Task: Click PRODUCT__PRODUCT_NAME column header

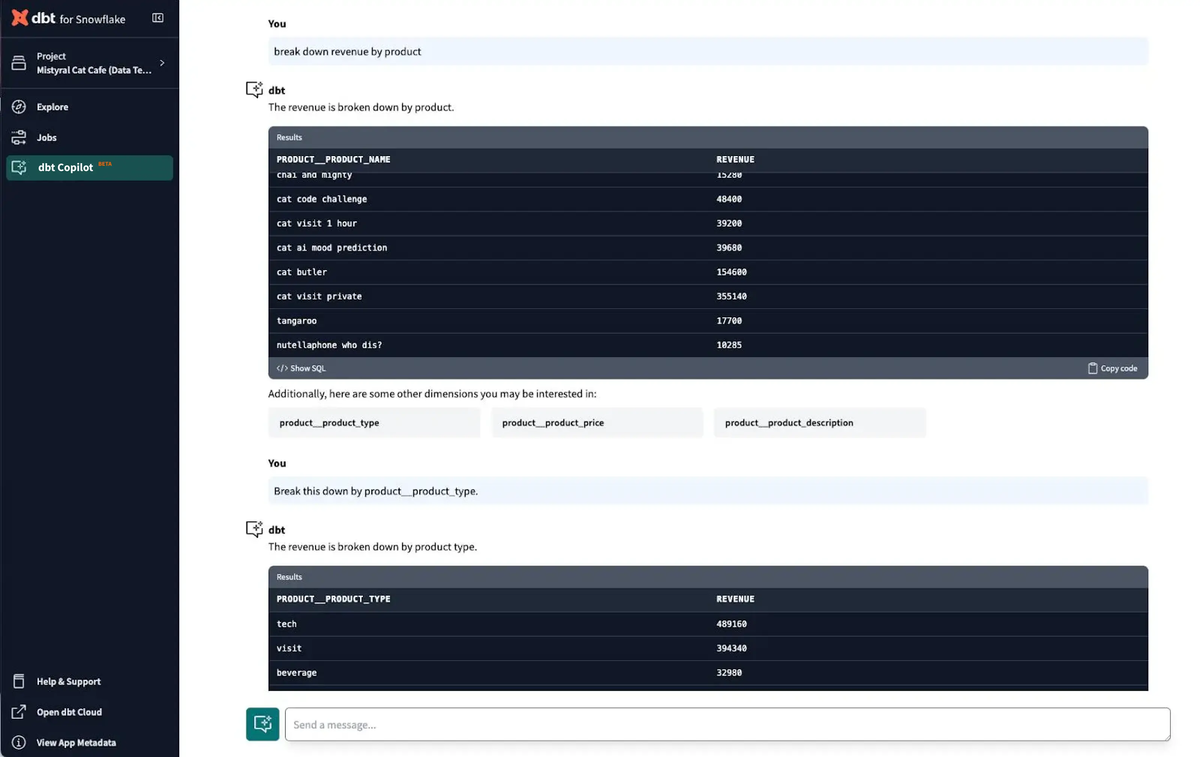Action: pyautogui.click(x=333, y=159)
